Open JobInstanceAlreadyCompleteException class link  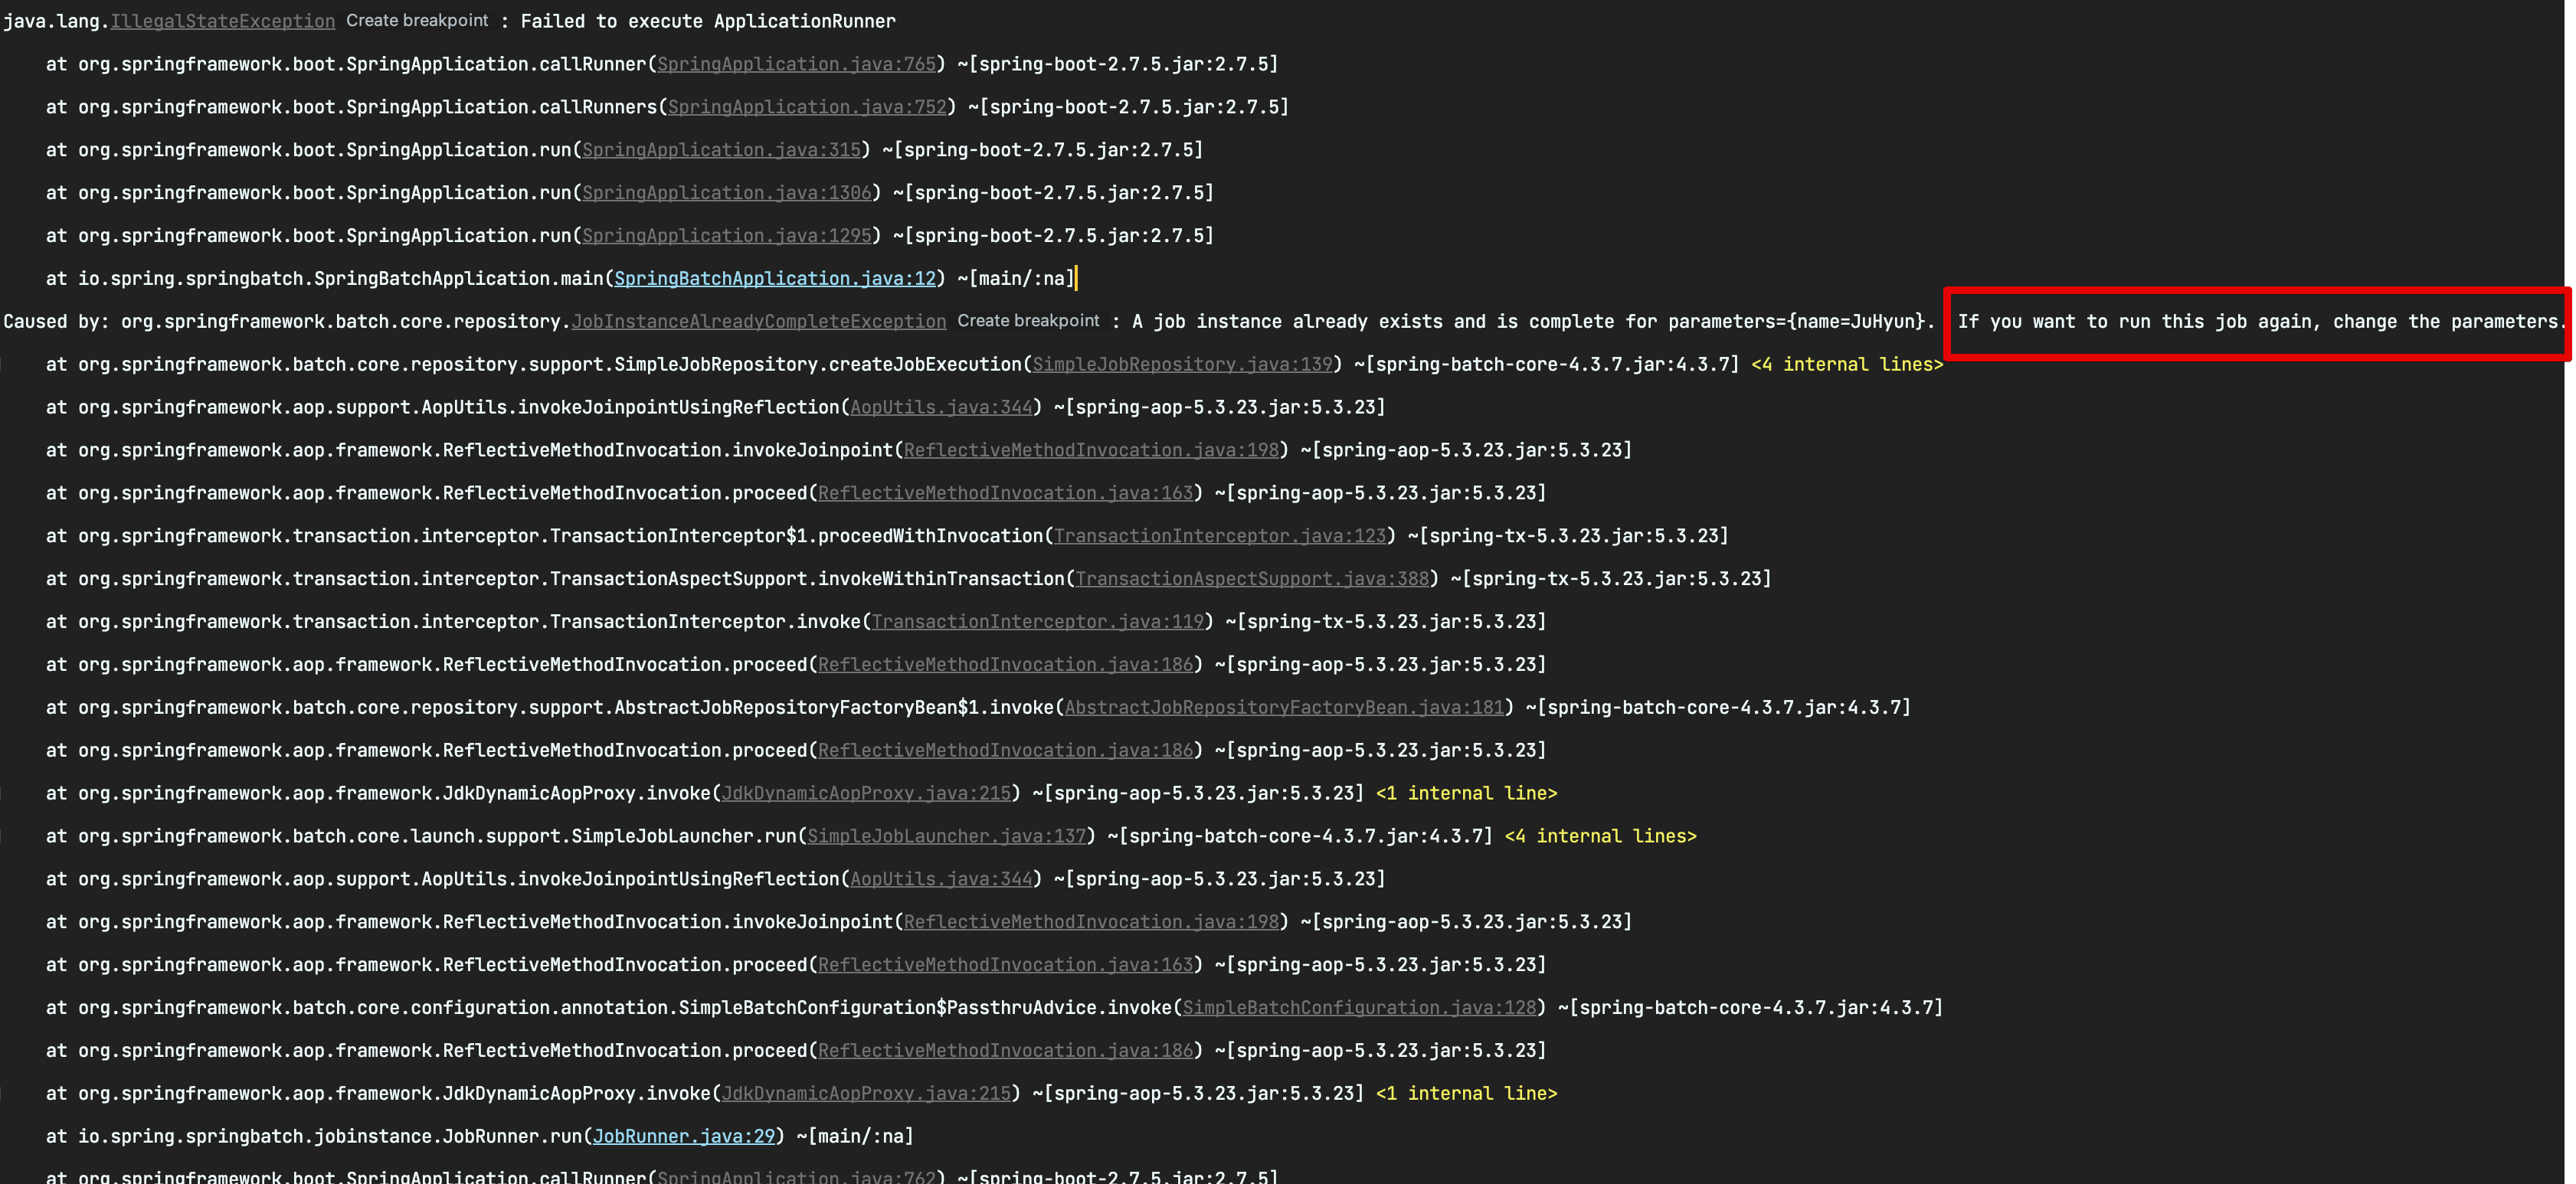[759, 322]
